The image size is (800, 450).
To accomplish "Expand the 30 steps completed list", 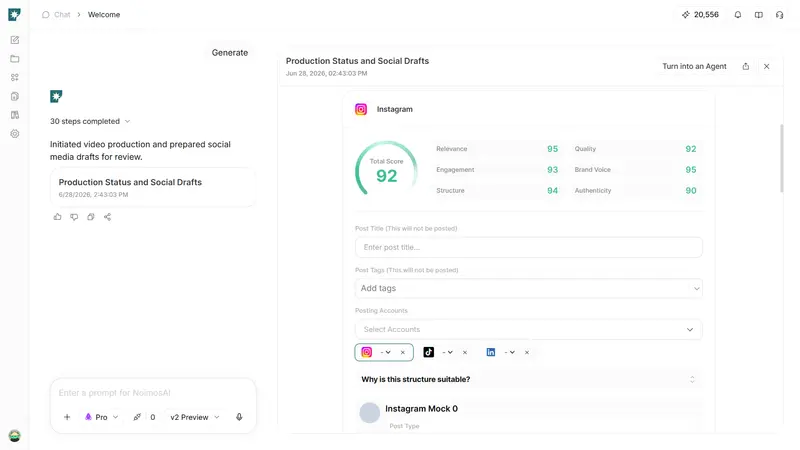I will [90, 121].
